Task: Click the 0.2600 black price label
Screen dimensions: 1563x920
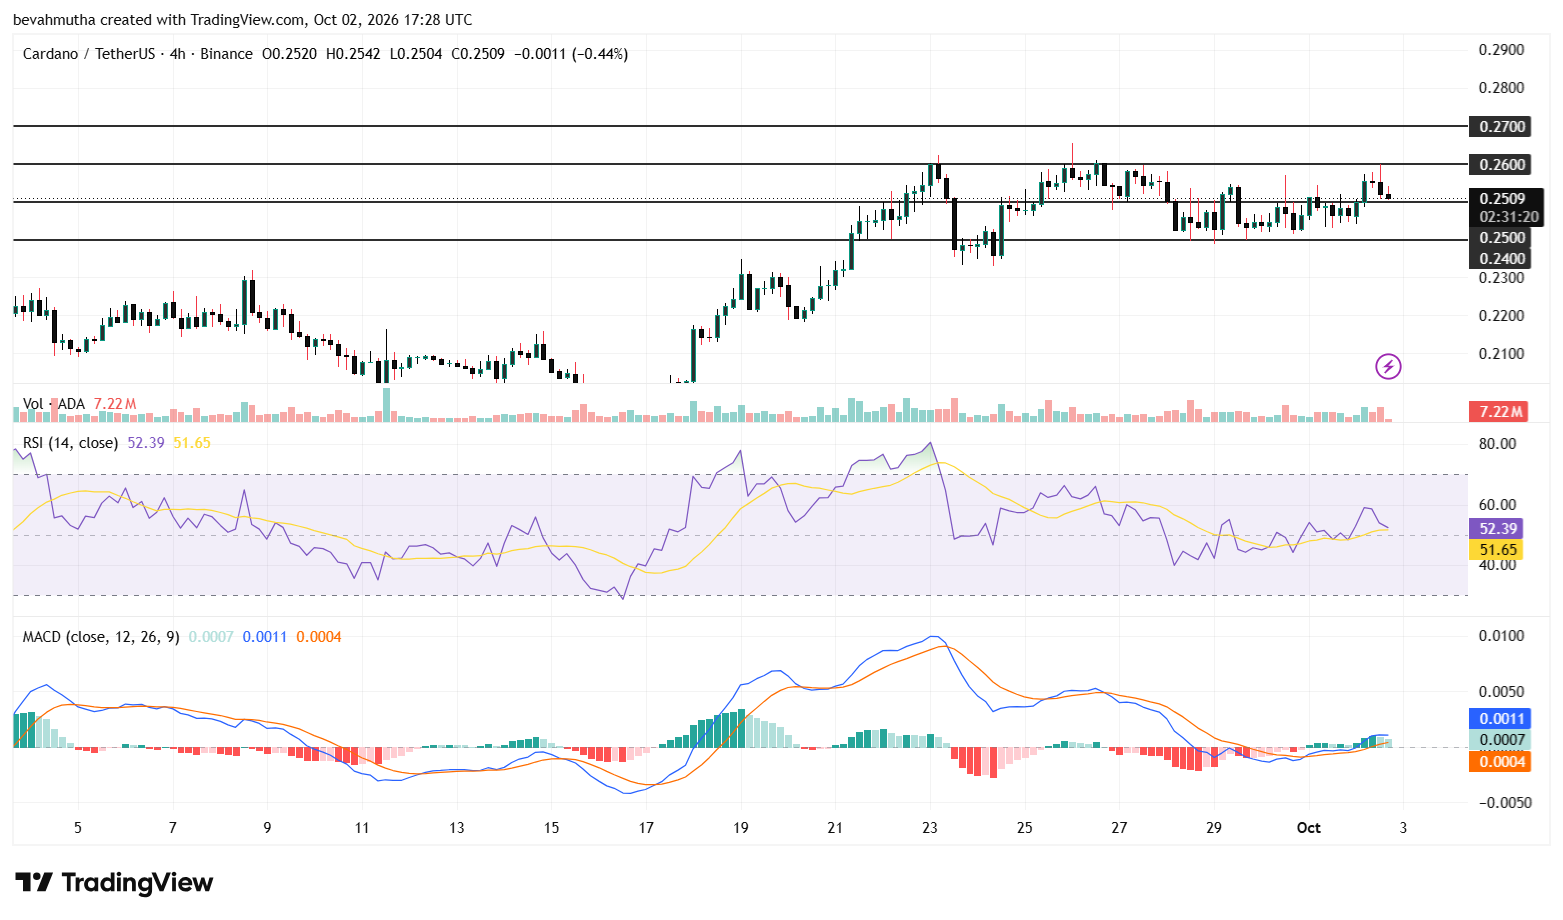Action: pyautogui.click(x=1502, y=165)
